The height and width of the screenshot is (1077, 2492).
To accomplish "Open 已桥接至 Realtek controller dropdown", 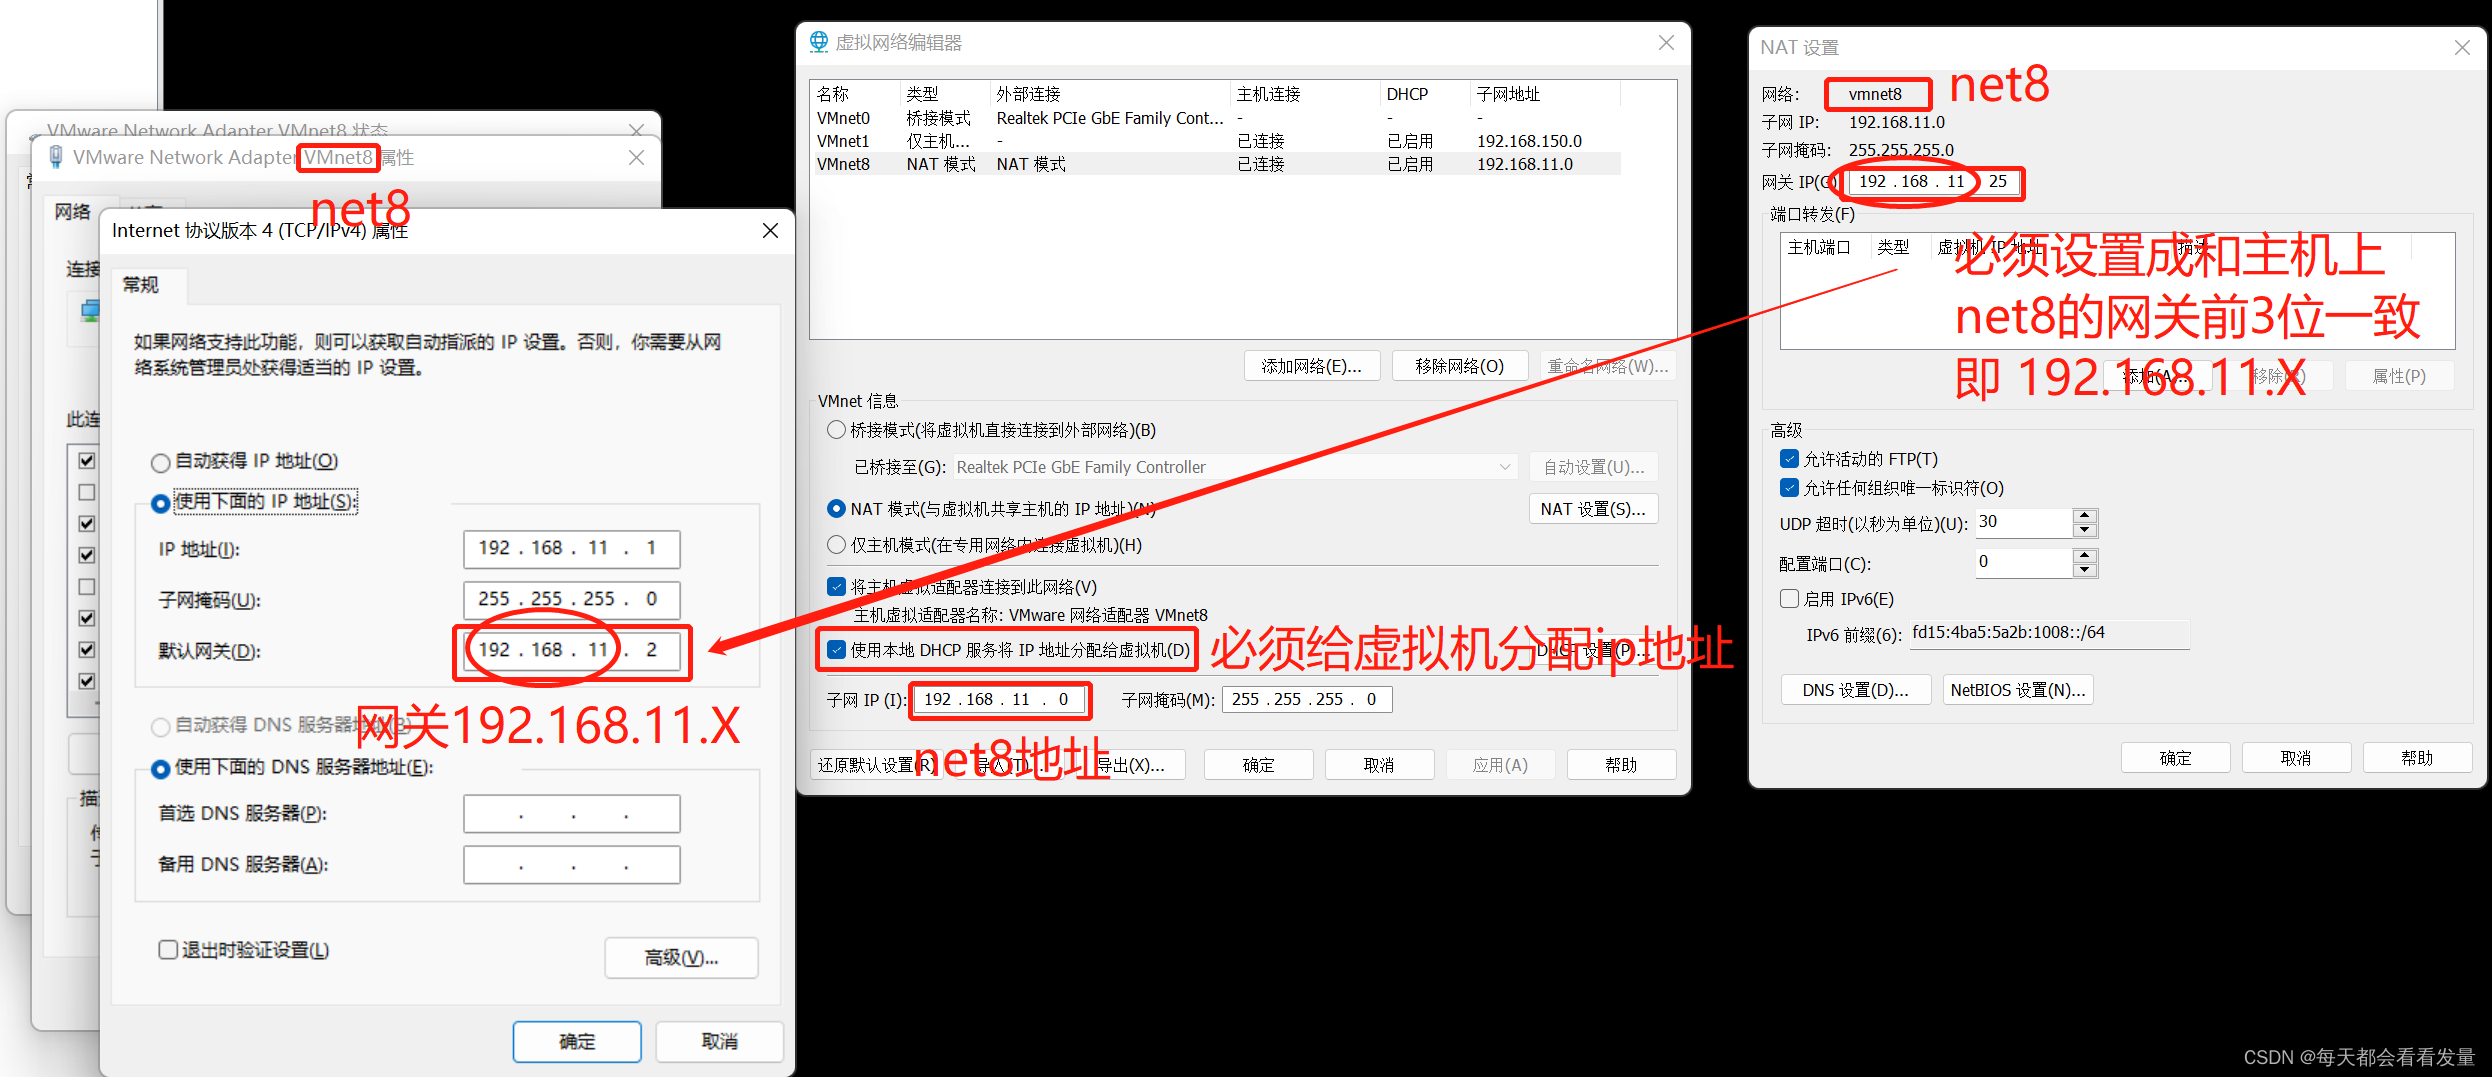I will click(x=1236, y=467).
